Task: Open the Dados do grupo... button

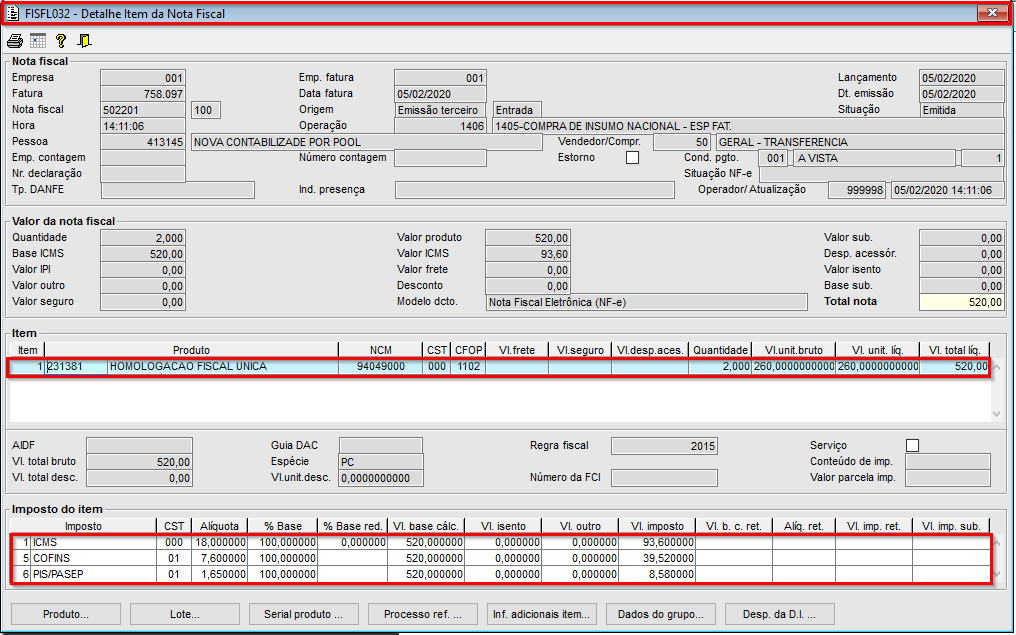Action: coord(661,614)
